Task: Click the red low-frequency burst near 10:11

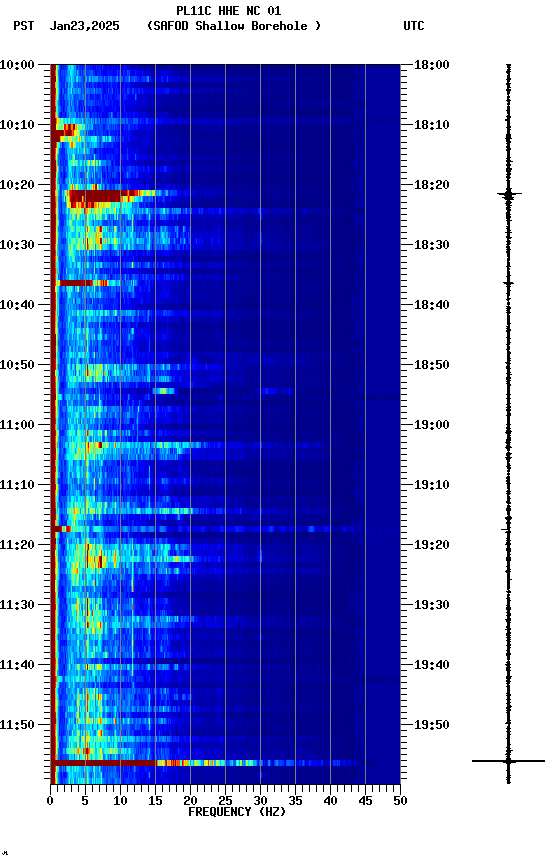Action: pyautogui.click(x=65, y=133)
